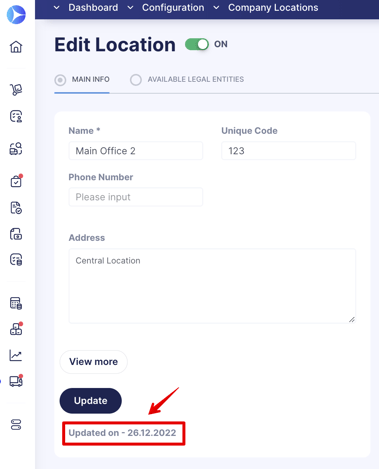Toggle the Edit Location ON switch
Viewport: 379px width, 469px height.
click(197, 44)
